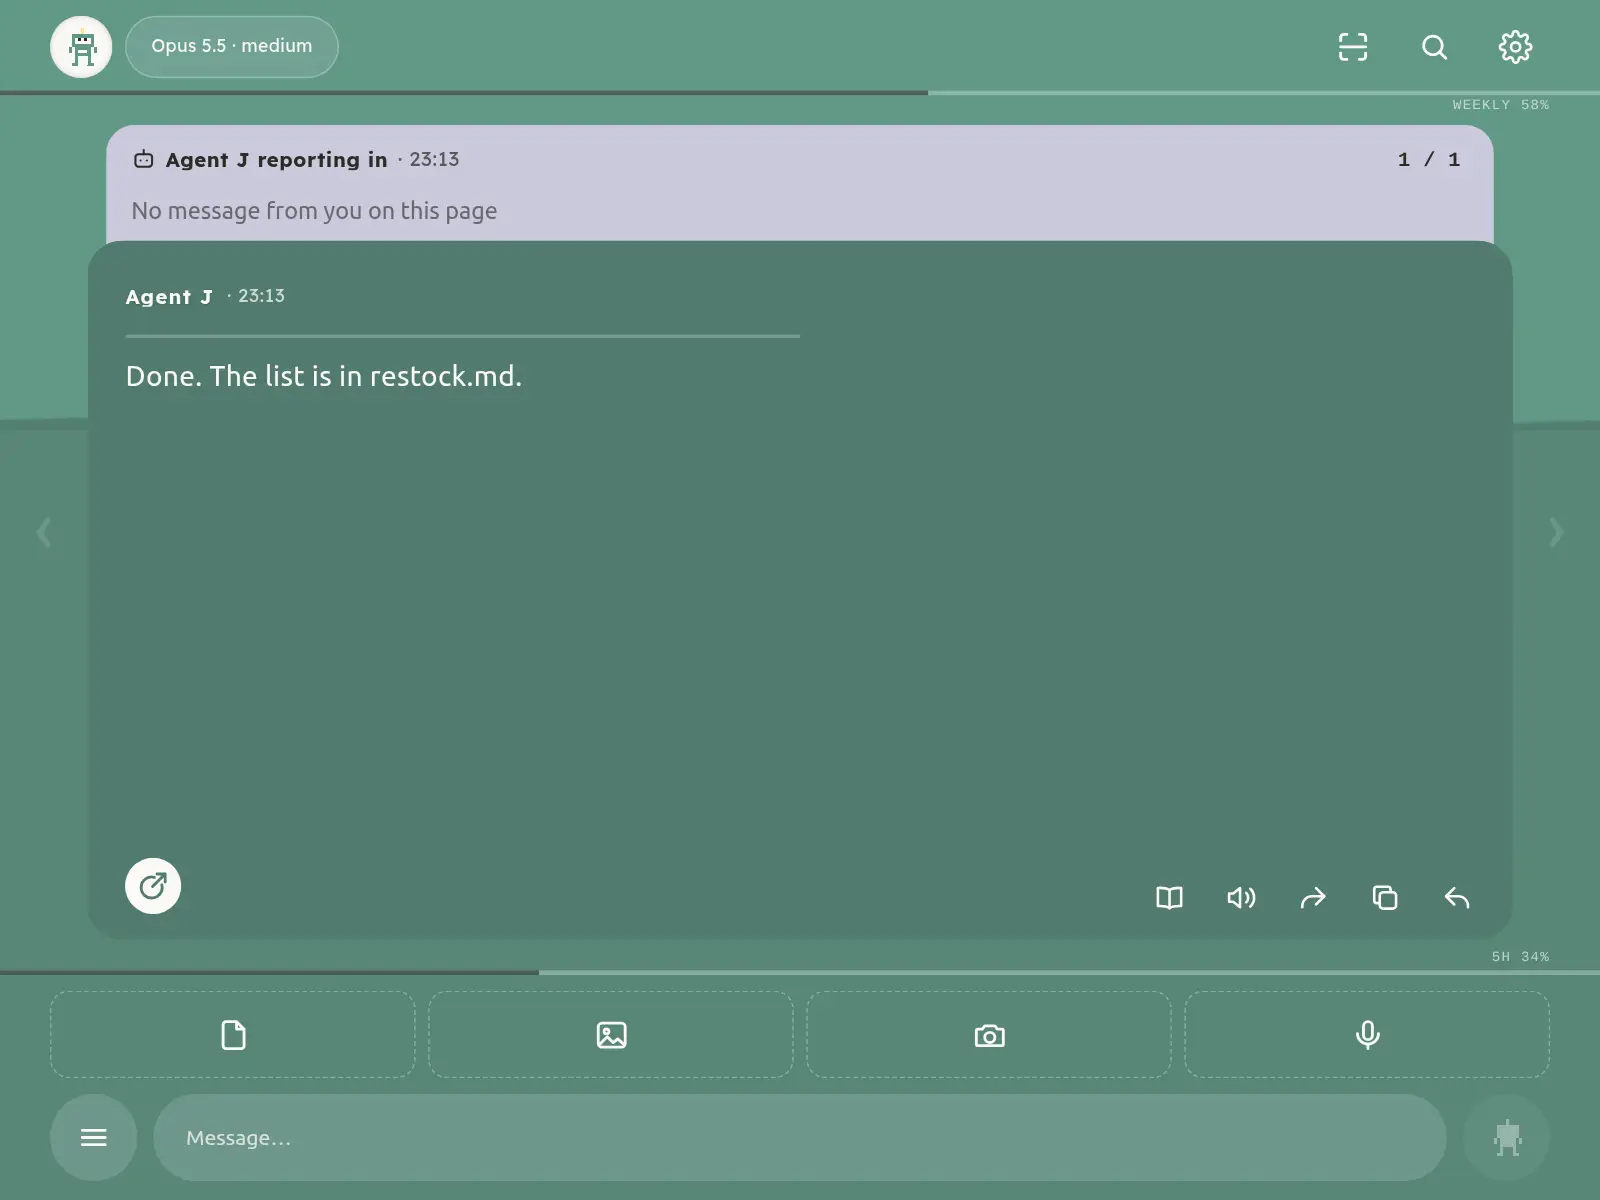
Task: Click the WEEKLY 58% usage label
Action: pyautogui.click(x=1500, y=105)
